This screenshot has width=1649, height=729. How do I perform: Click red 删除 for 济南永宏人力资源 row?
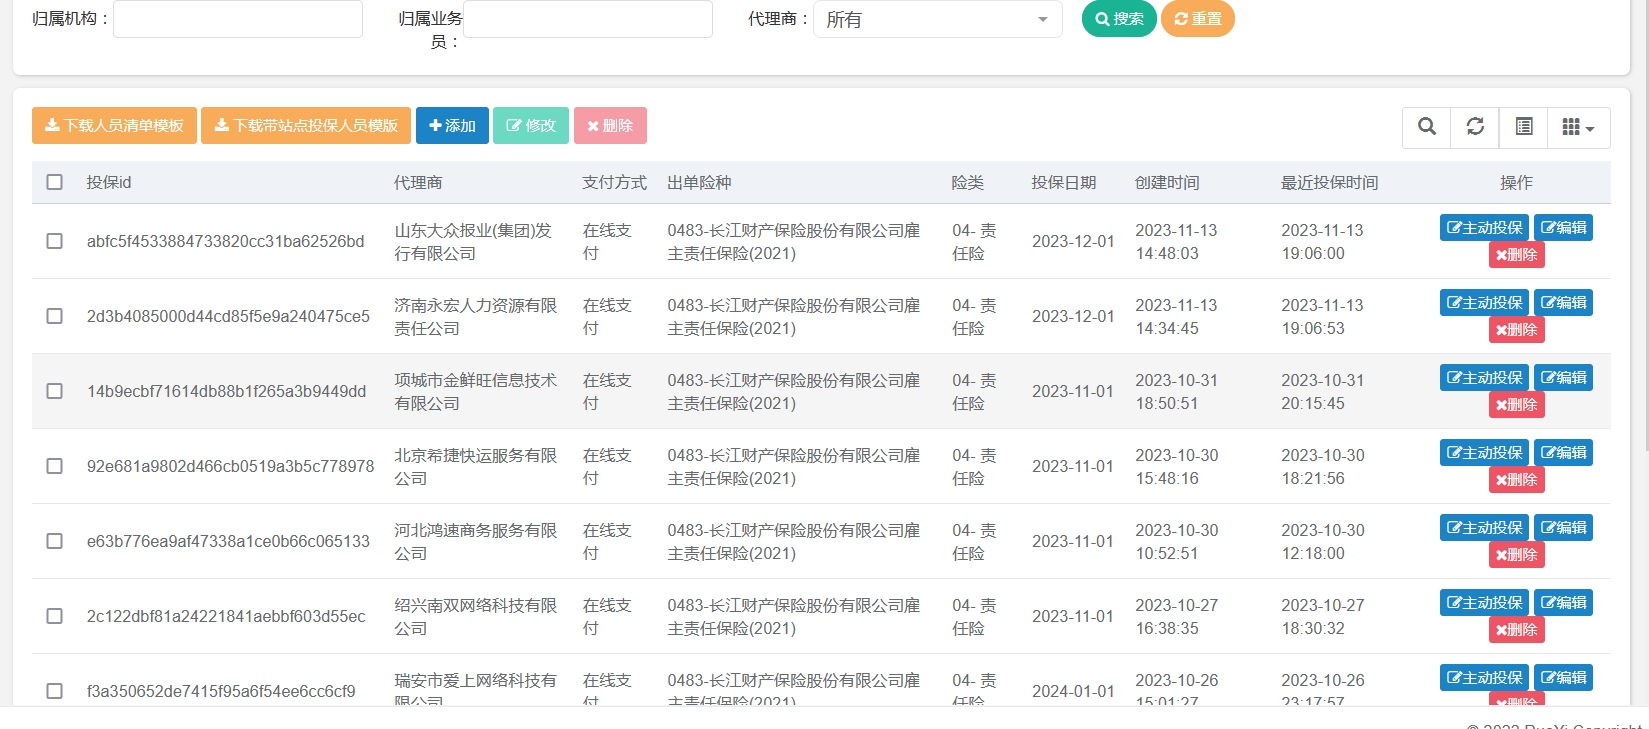click(1516, 330)
